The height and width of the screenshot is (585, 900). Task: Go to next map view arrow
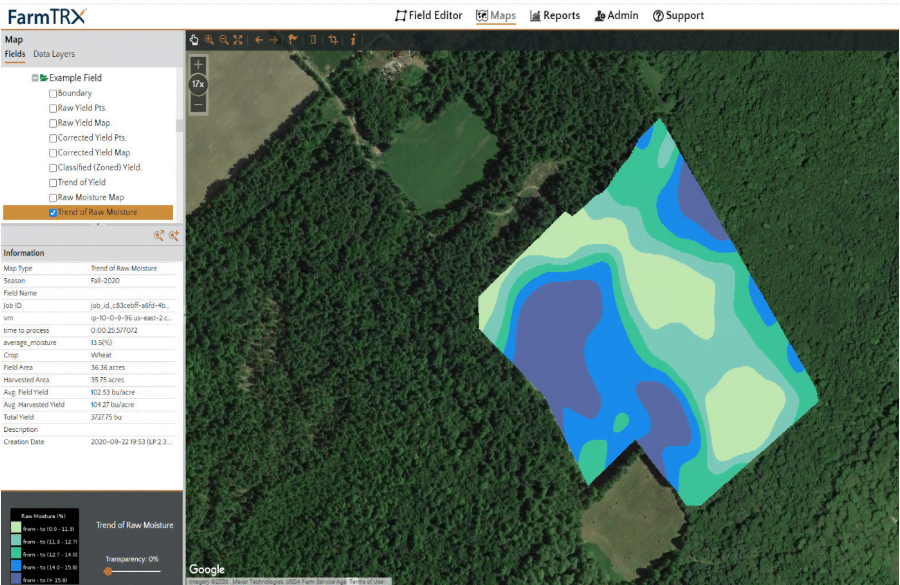(274, 40)
